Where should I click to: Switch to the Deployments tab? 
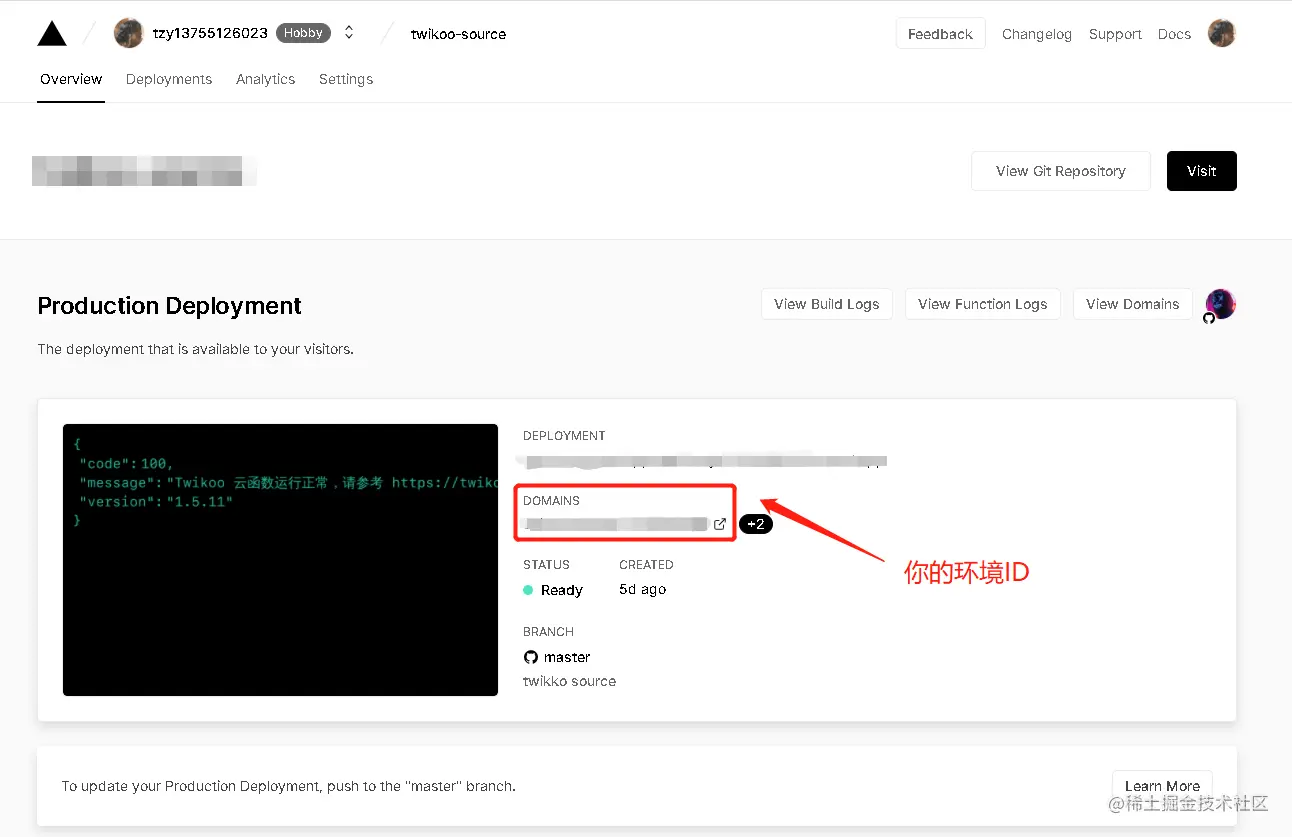tap(169, 79)
